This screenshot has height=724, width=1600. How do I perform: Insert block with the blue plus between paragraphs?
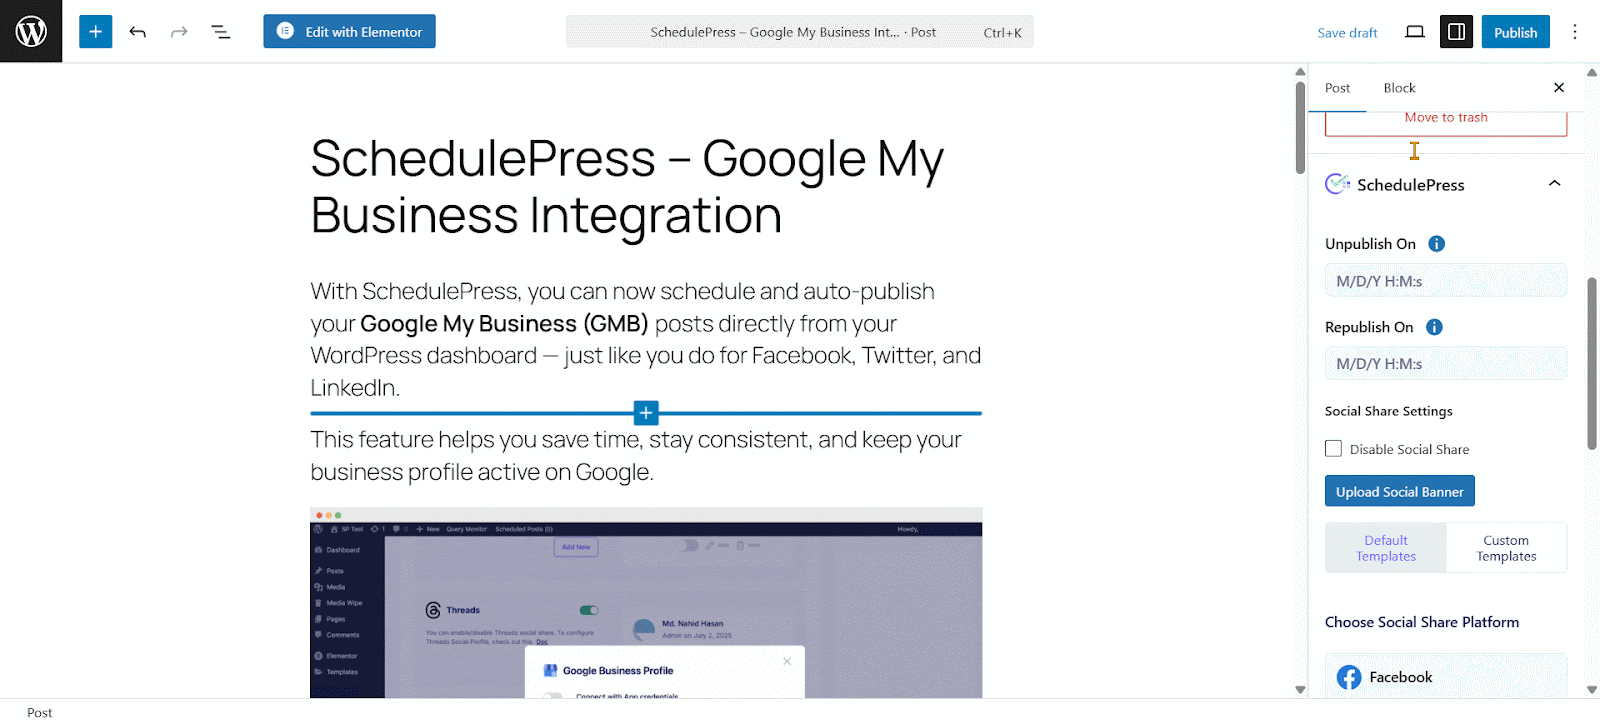[x=646, y=413]
